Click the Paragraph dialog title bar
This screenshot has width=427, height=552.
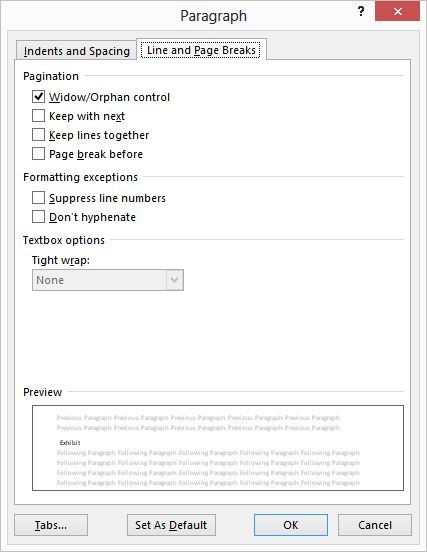[x=213, y=16]
